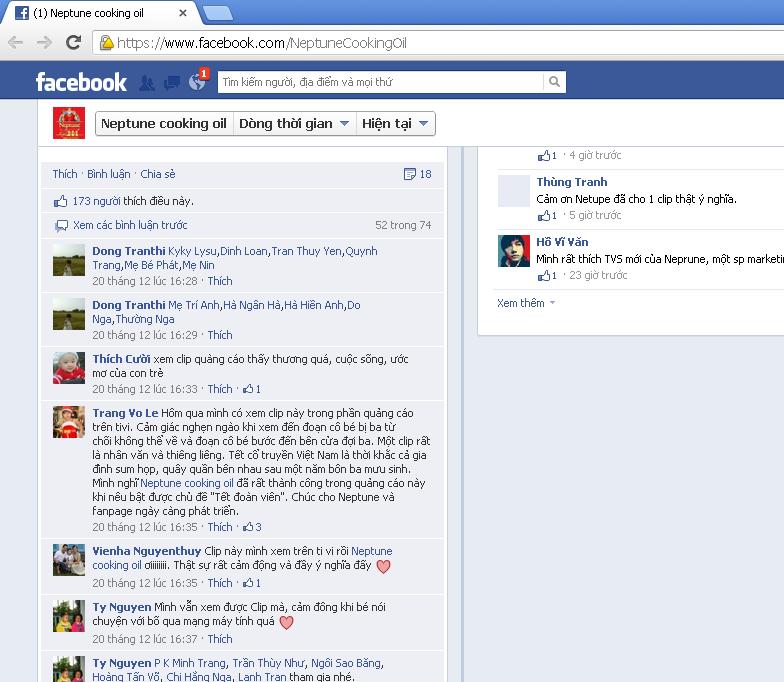
Task: Click tagged name Trần Thùy Như
Action: click(268, 663)
